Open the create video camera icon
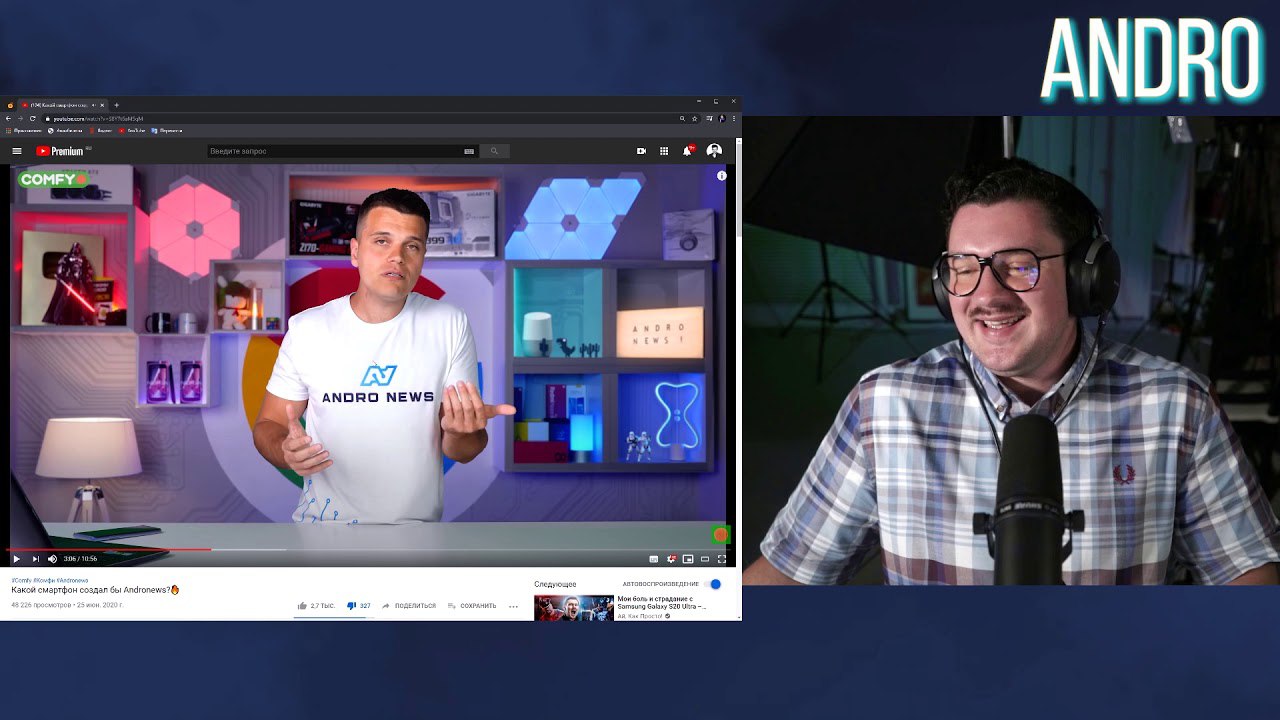Screen dimensions: 1280x720 point(641,151)
